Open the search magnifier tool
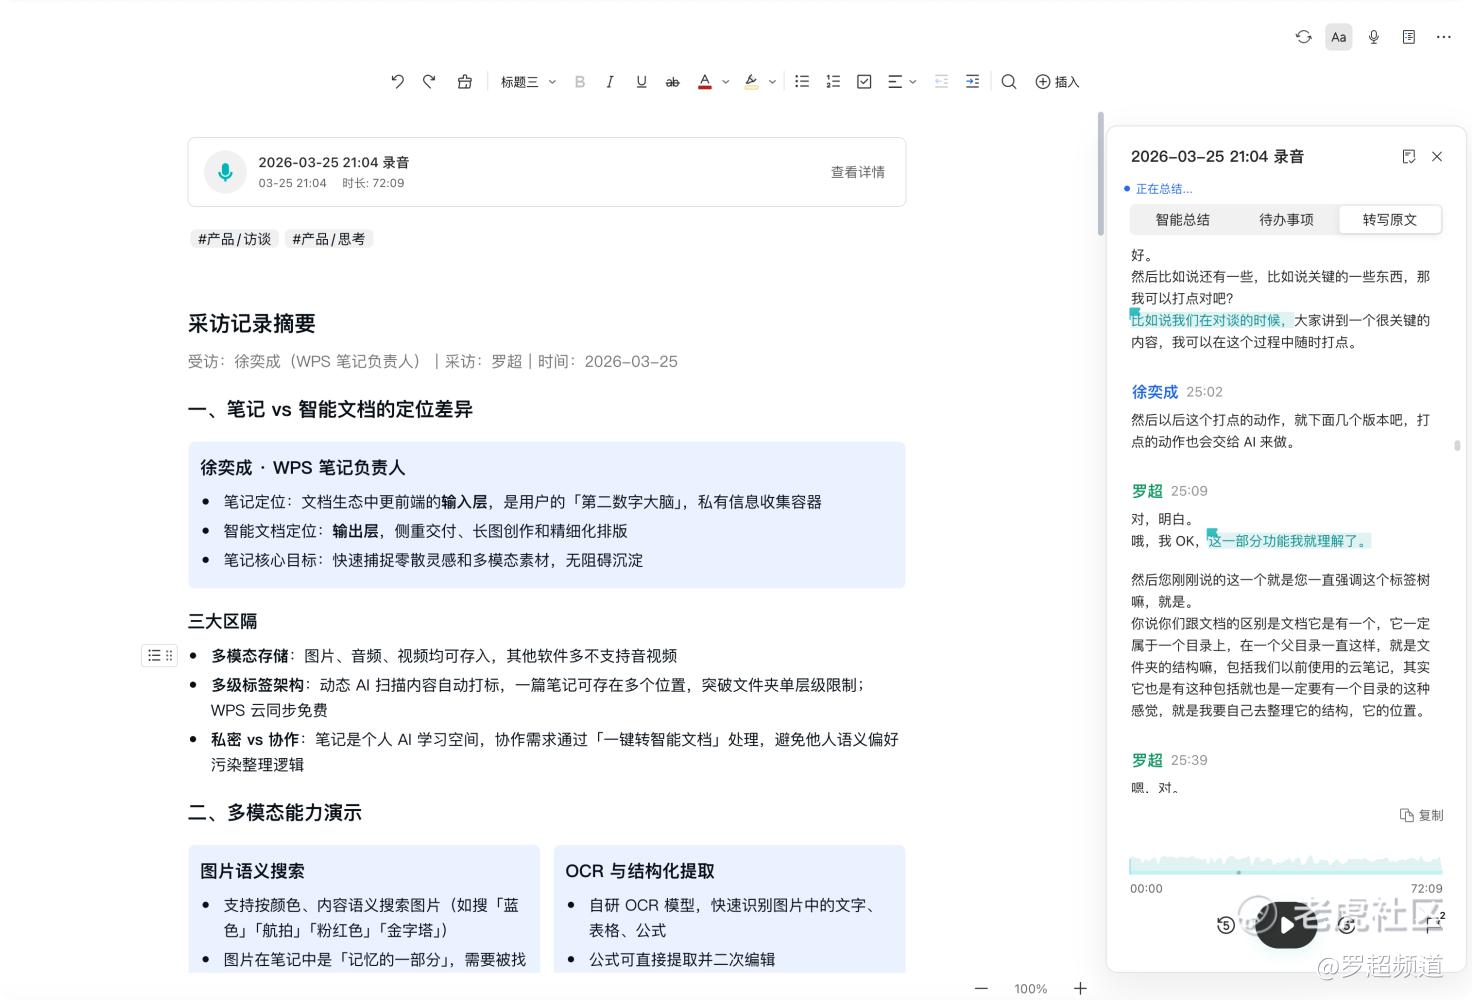Screen dimensions: 1472x1000 pyautogui.click(x=1009, y=82)
